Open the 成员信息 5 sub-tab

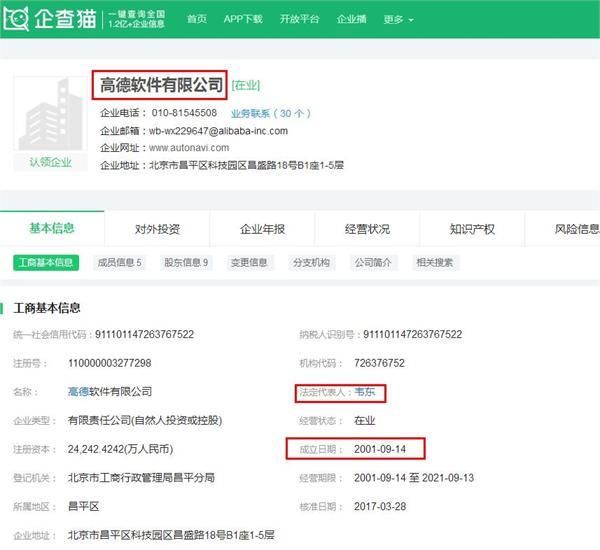click(x=119, y=263)
